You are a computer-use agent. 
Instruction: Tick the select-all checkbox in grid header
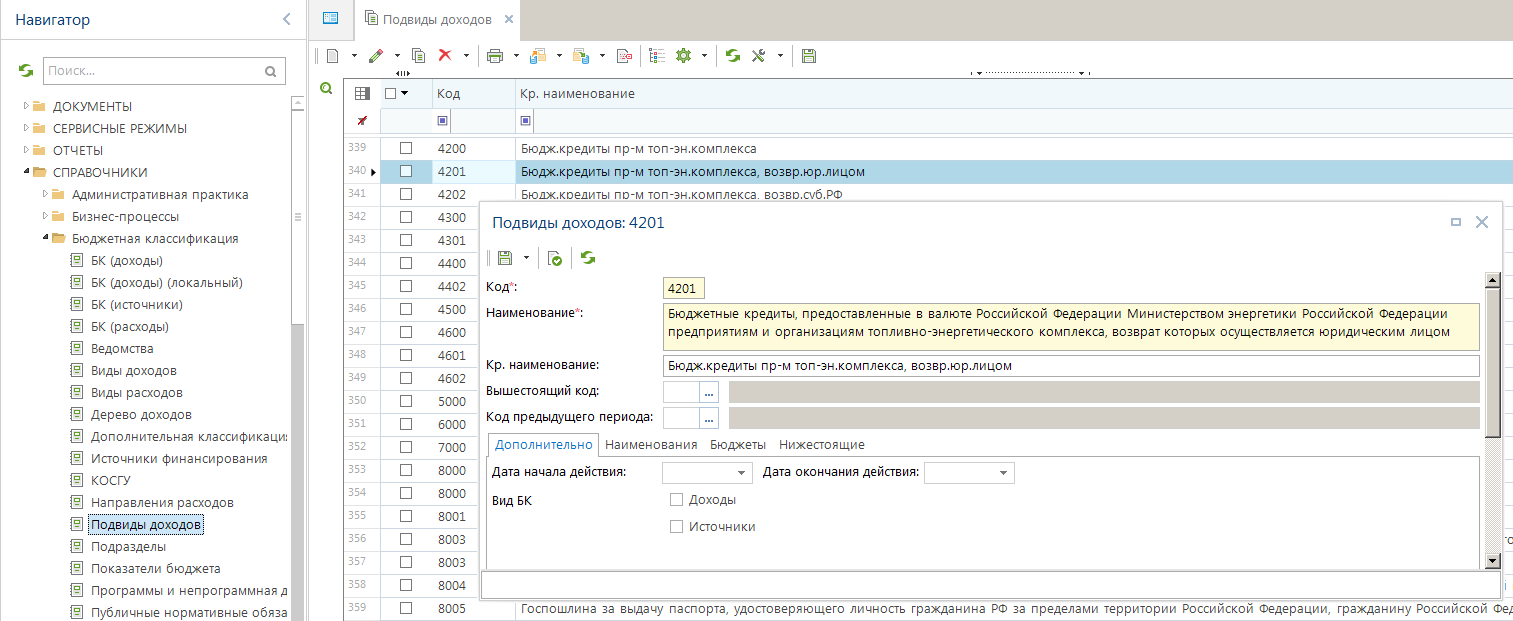(x=391, y=93)
